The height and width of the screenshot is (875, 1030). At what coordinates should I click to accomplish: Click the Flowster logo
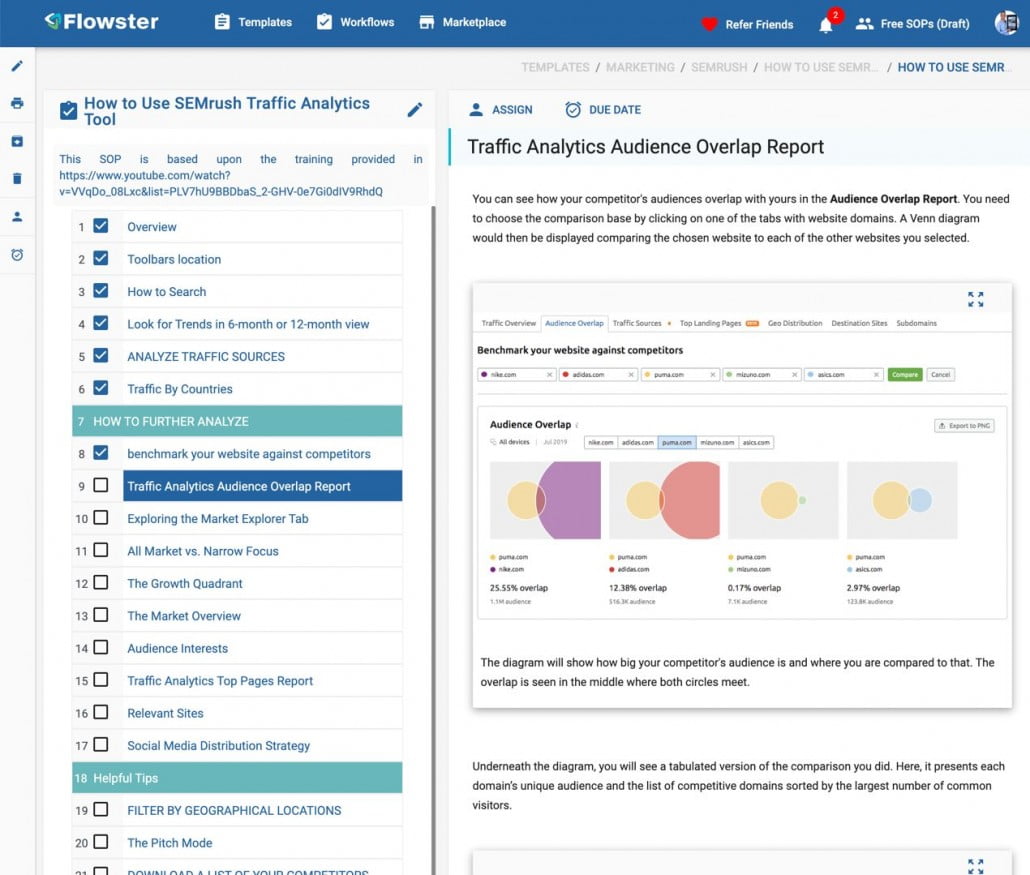point(101,22)
